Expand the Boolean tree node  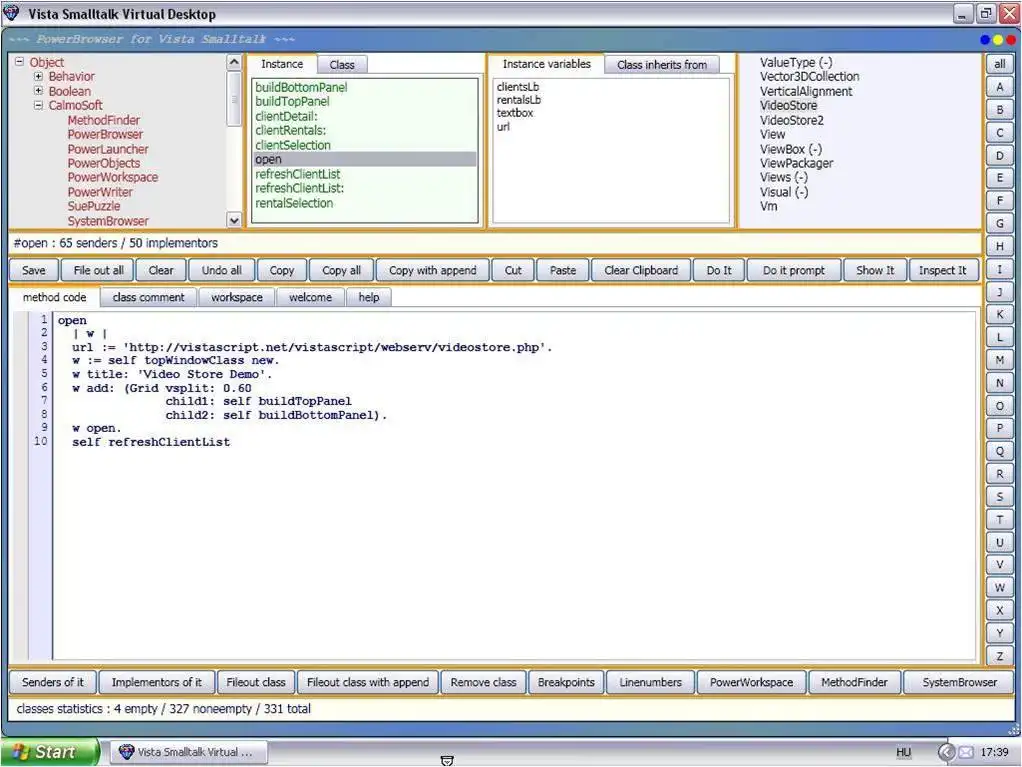point(38,91)
